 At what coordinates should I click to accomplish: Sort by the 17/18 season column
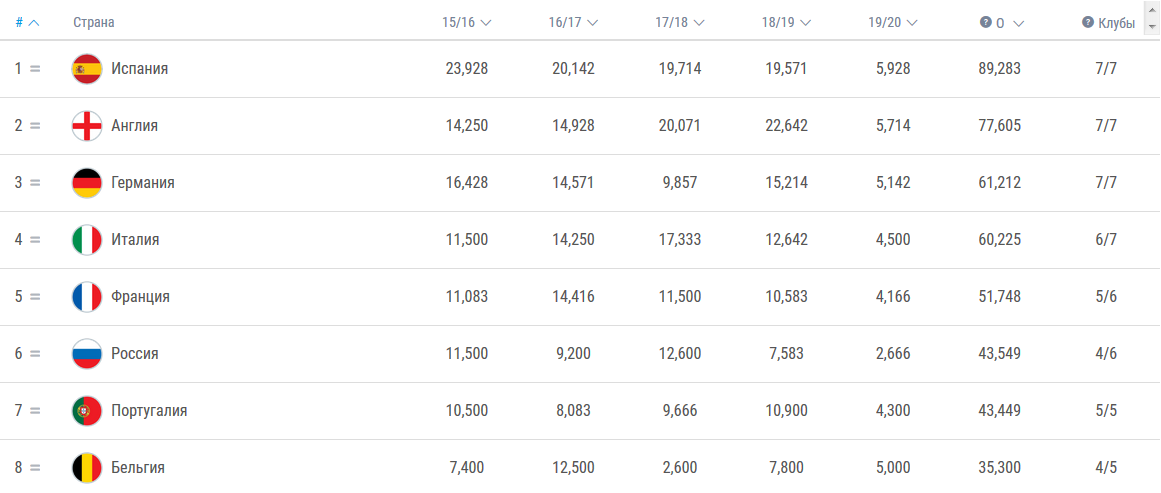[680, 22]
